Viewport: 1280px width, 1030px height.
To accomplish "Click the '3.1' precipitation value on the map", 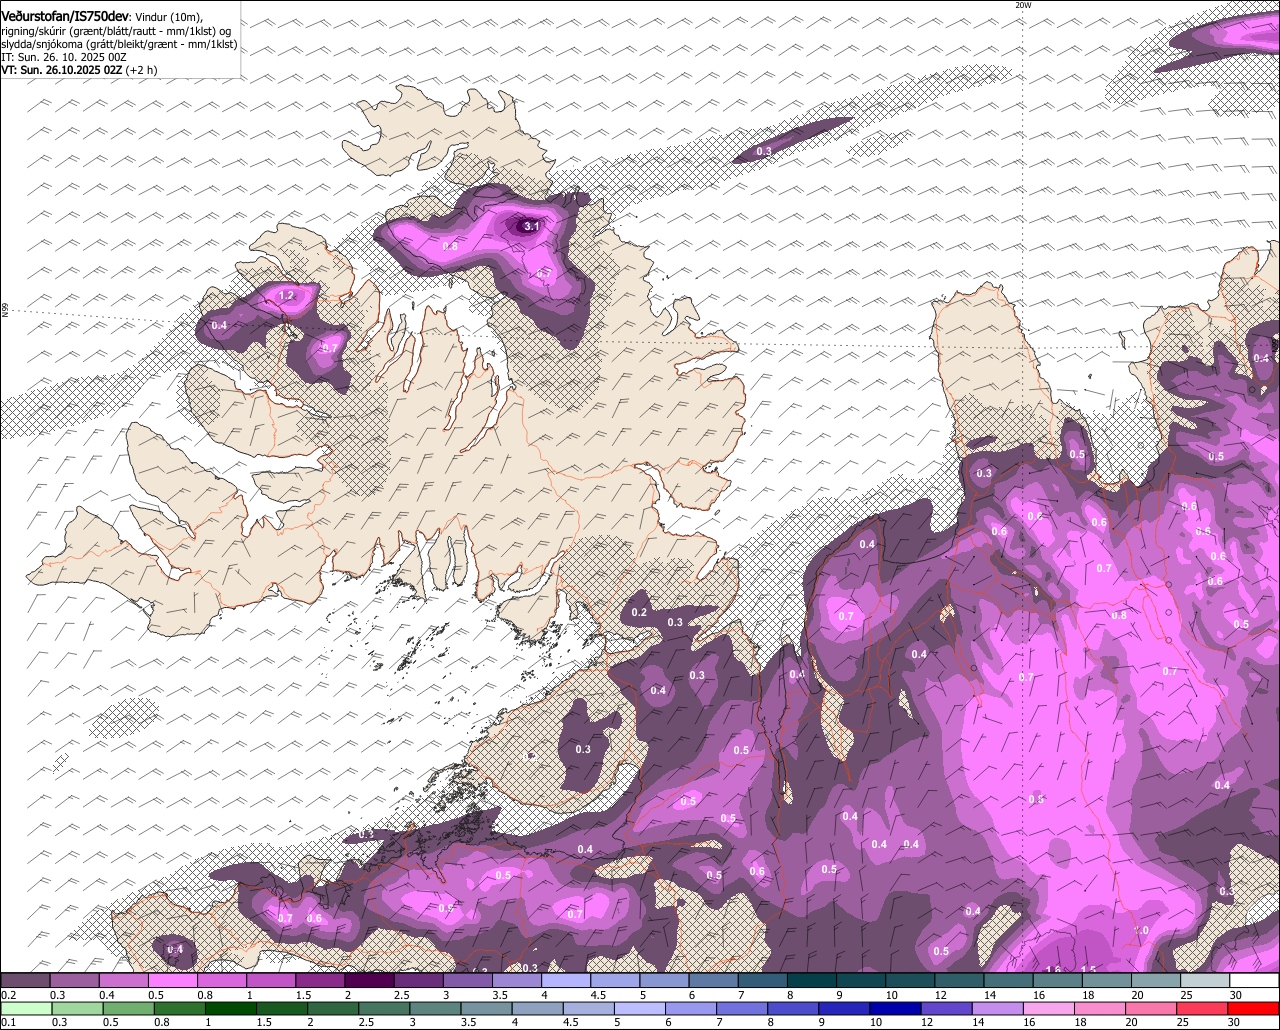I will [x=532, y=227].
